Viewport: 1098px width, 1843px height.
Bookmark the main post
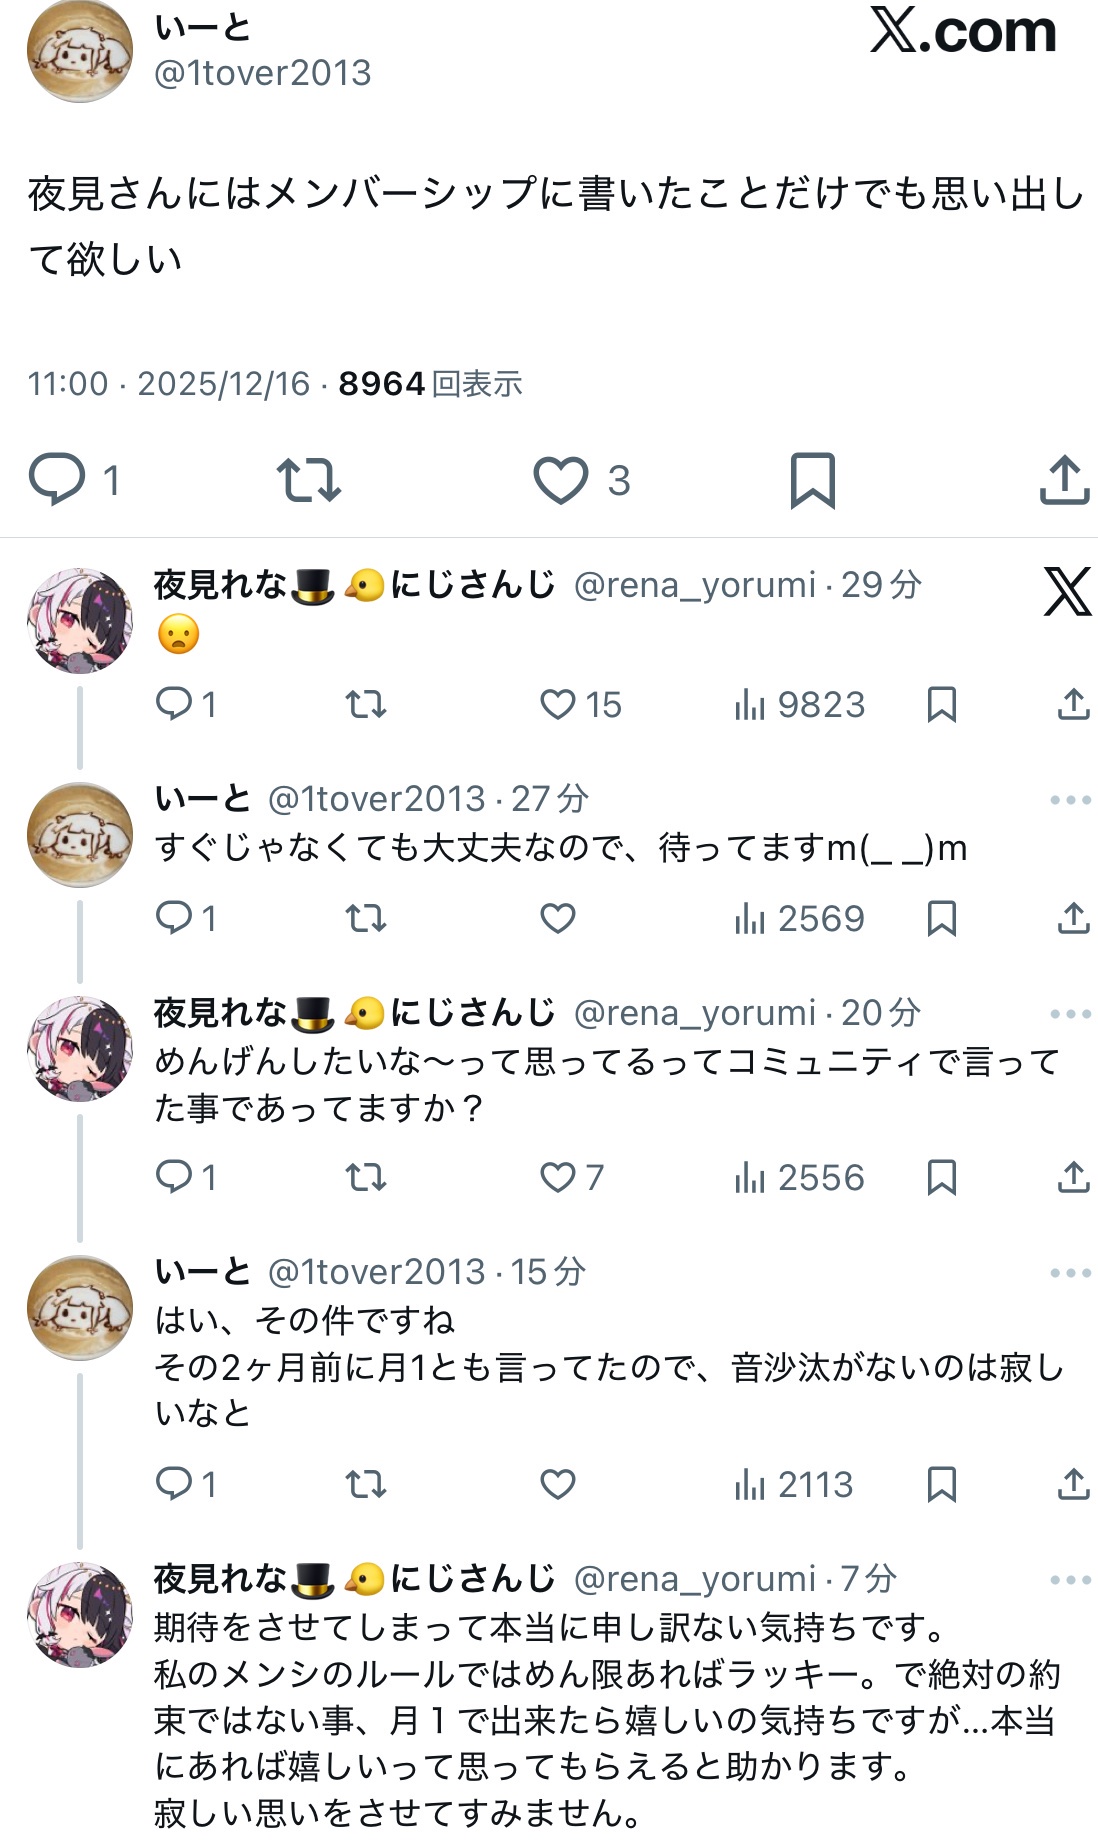tap(812, 480)
